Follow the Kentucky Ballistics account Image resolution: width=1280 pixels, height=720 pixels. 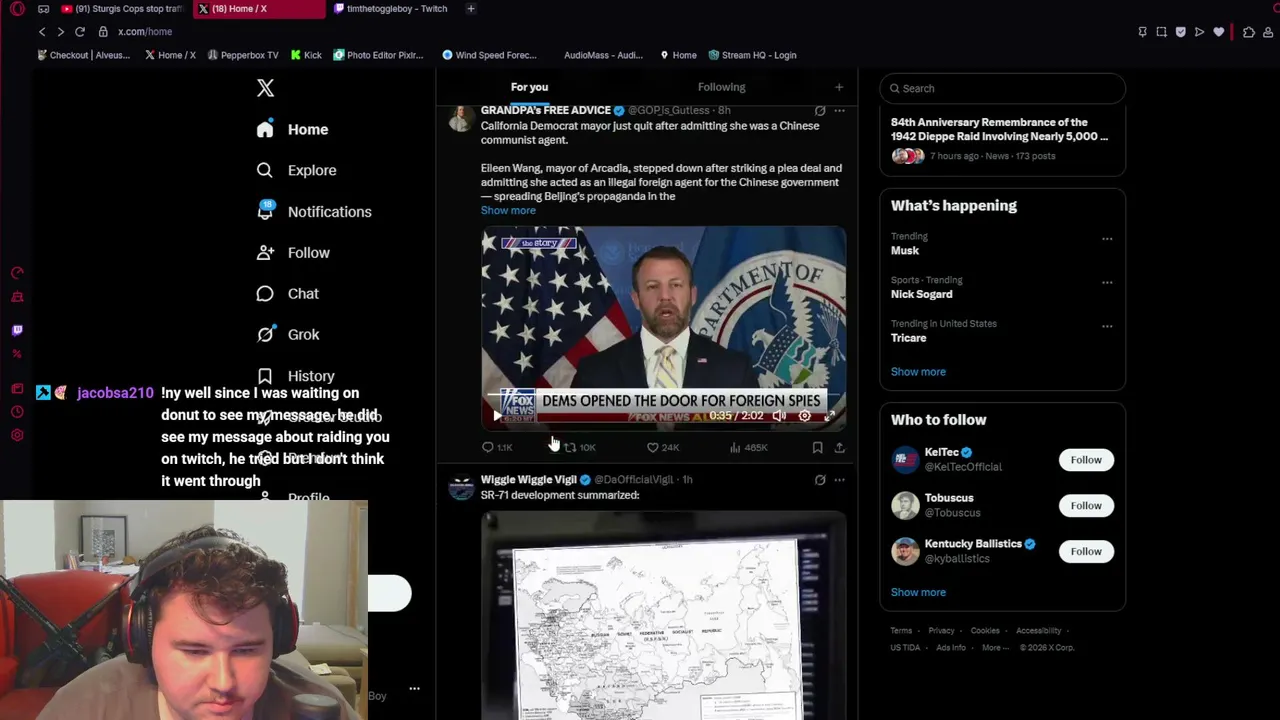click(1086, 552)
